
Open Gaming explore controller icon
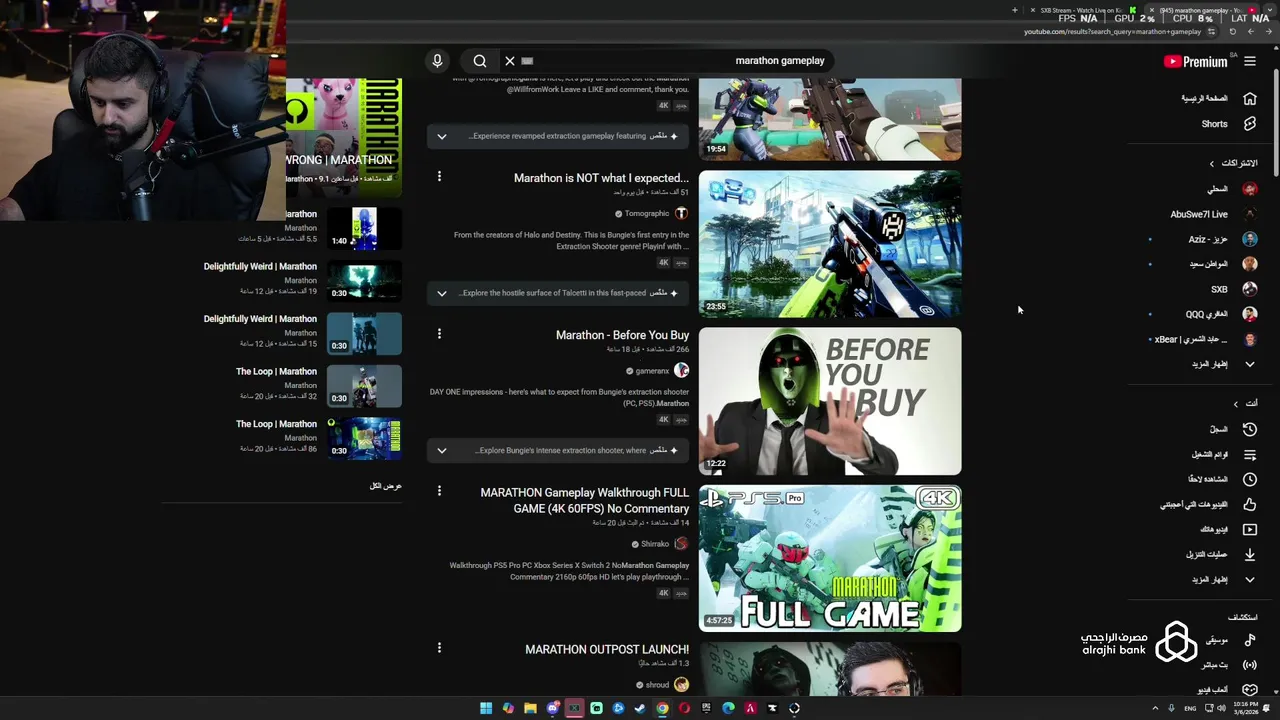coord(1250,689)
